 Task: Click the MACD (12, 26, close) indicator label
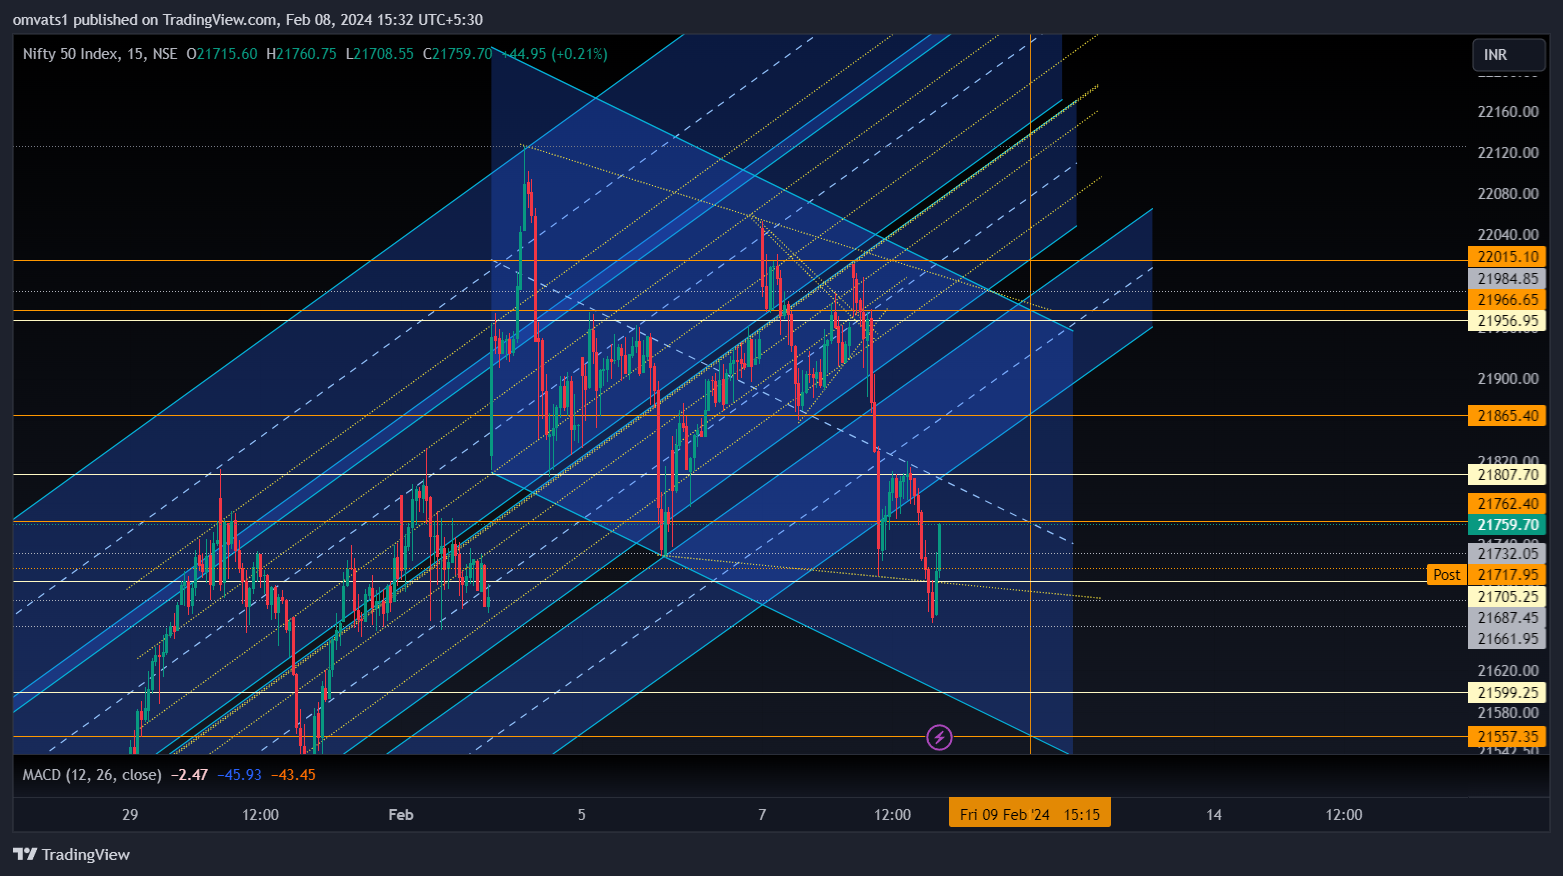(92, 775)
